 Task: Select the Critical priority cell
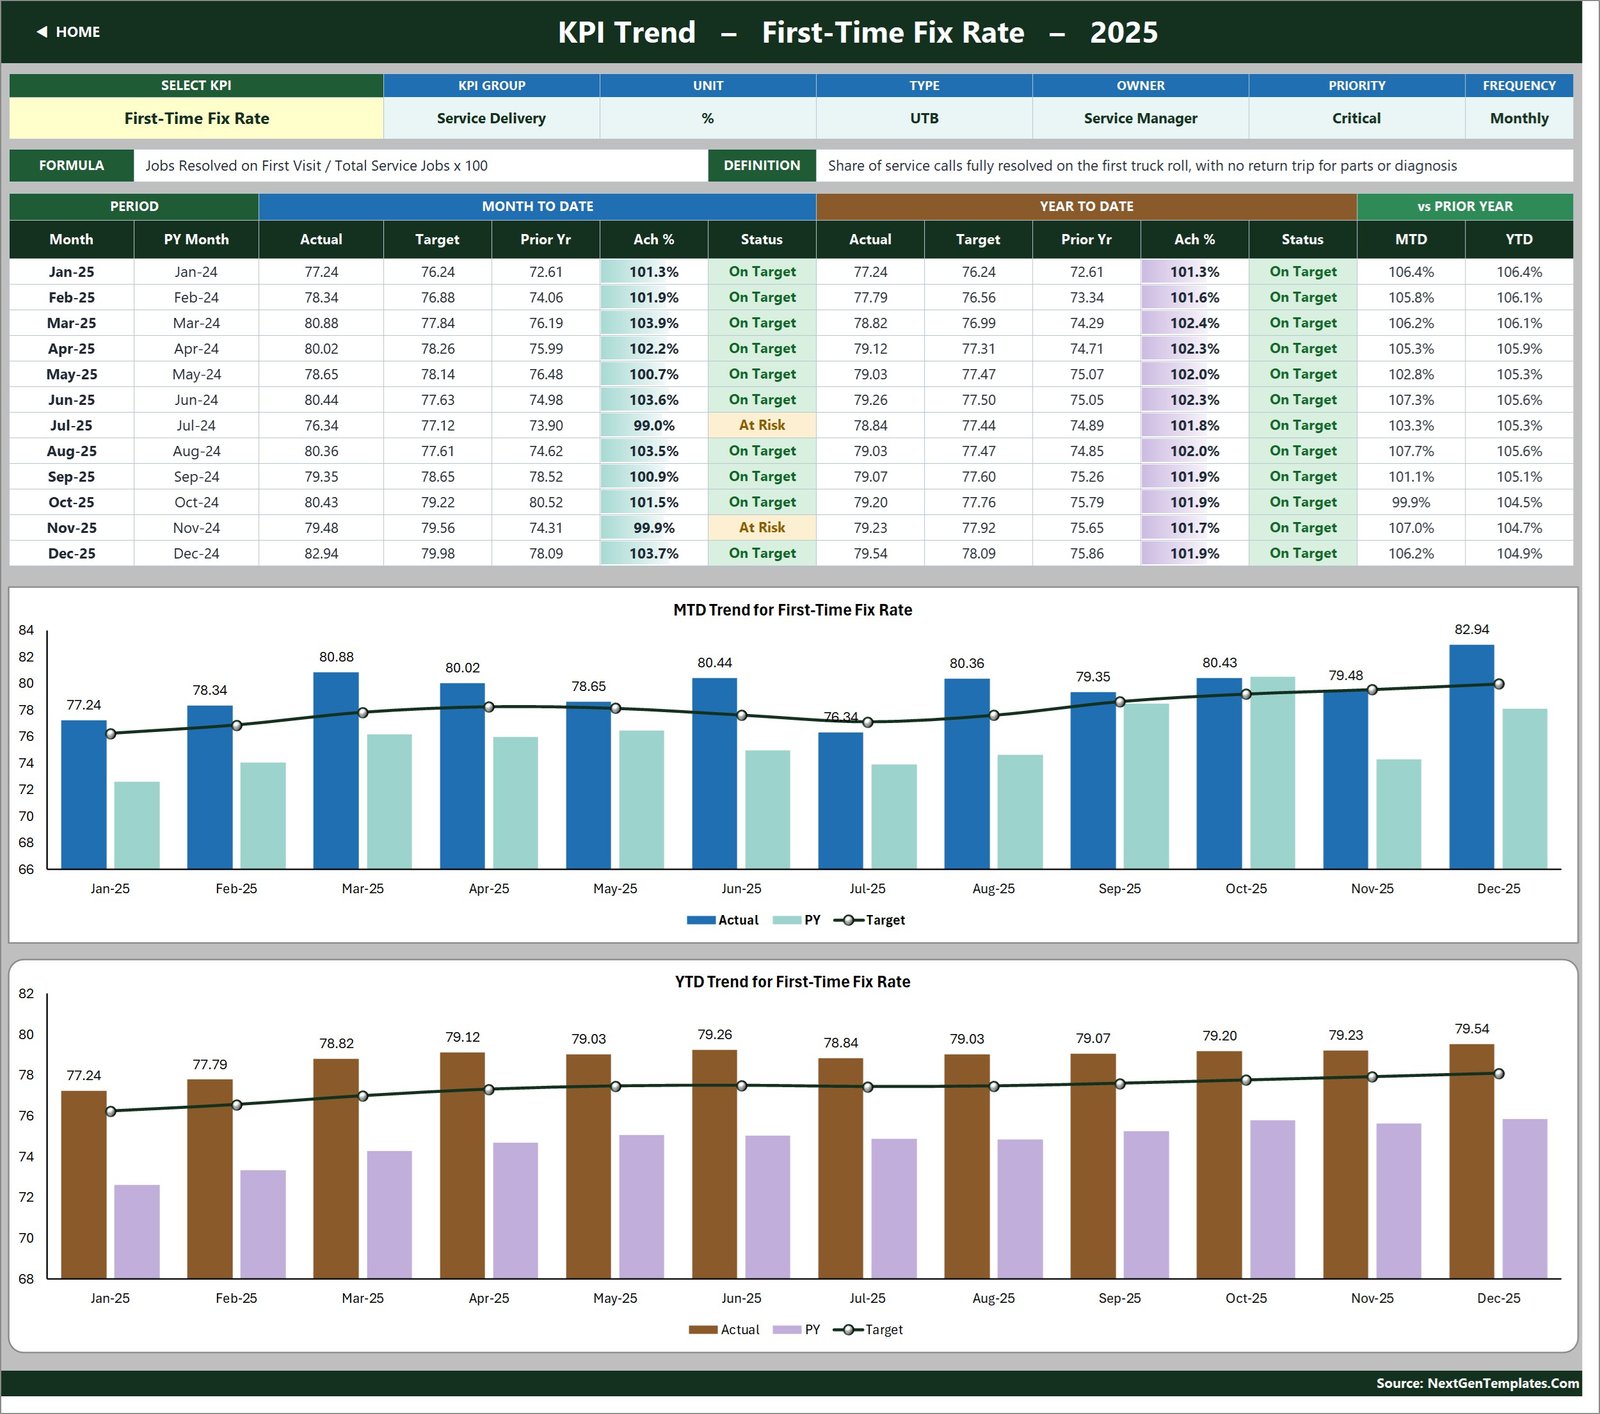tap(1356, 118)
